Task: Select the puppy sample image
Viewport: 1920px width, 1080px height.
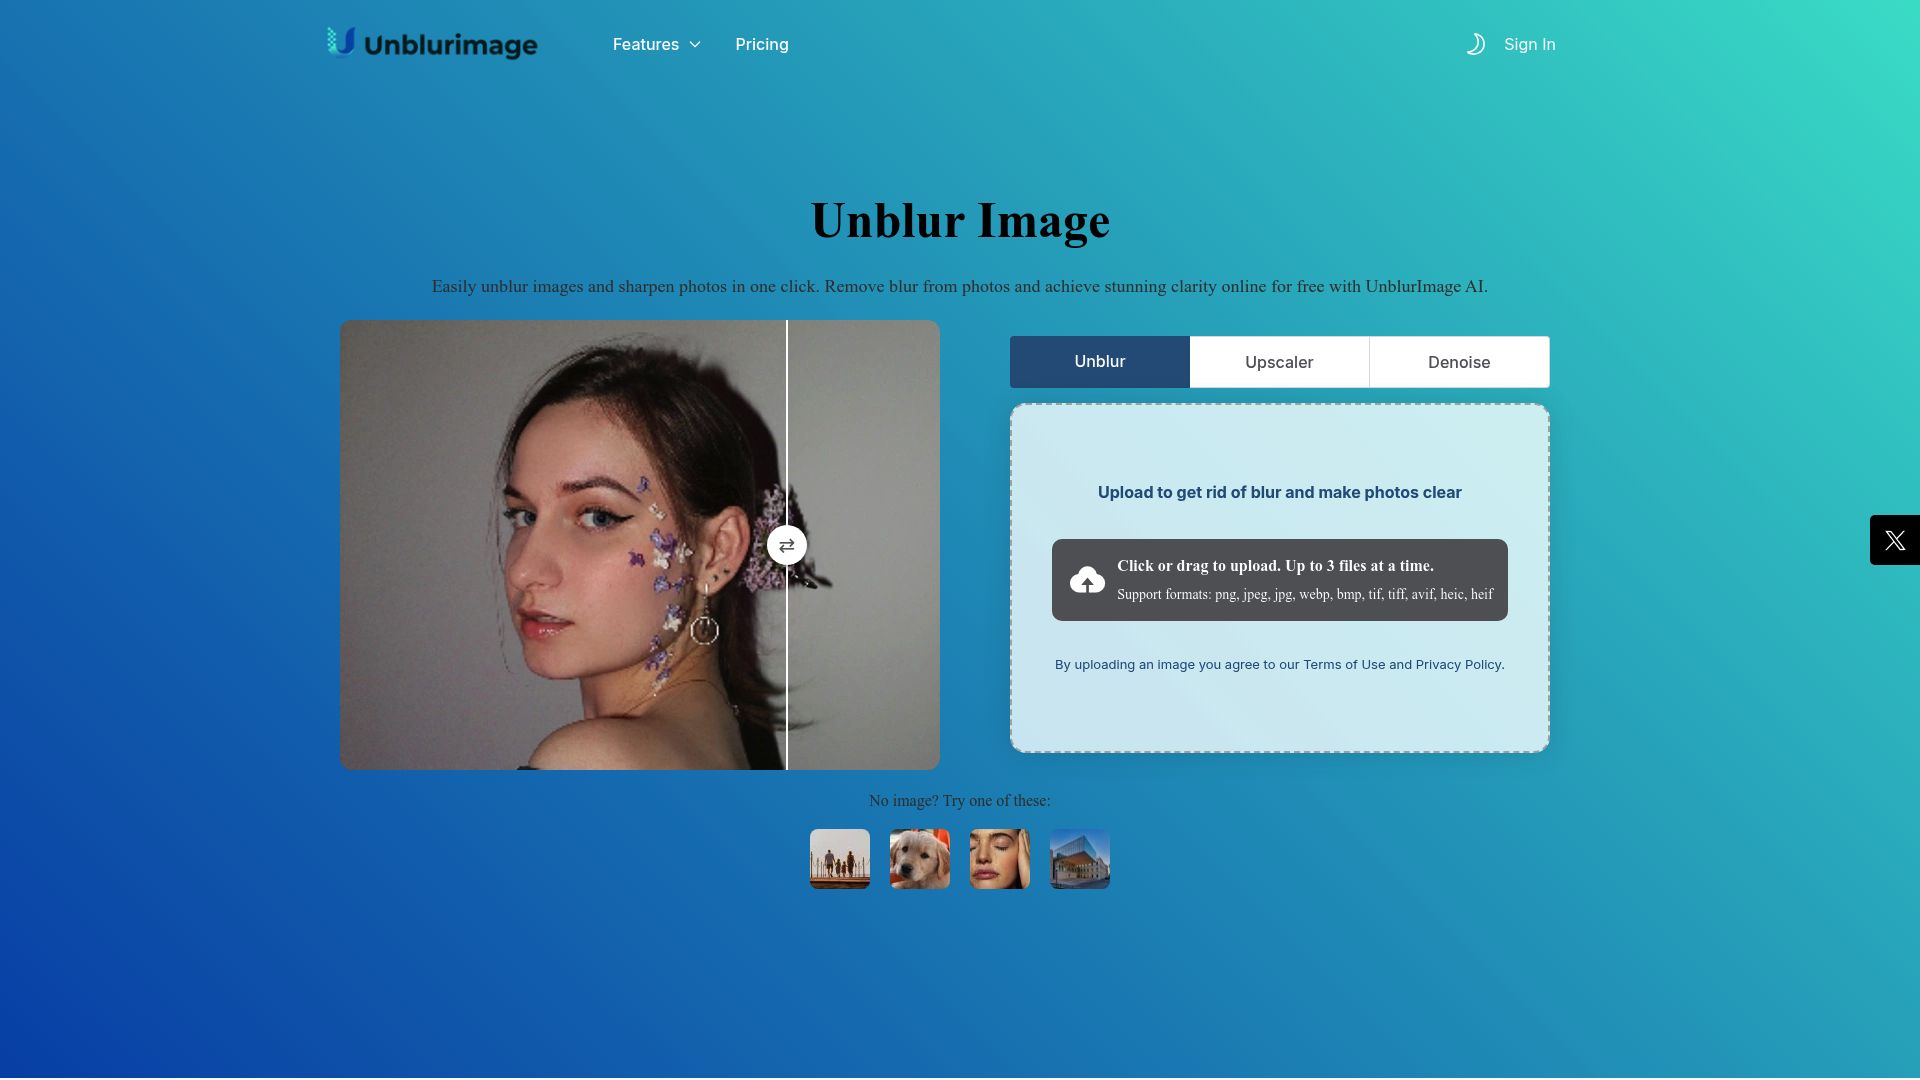Action: click(x=919, y=858)
